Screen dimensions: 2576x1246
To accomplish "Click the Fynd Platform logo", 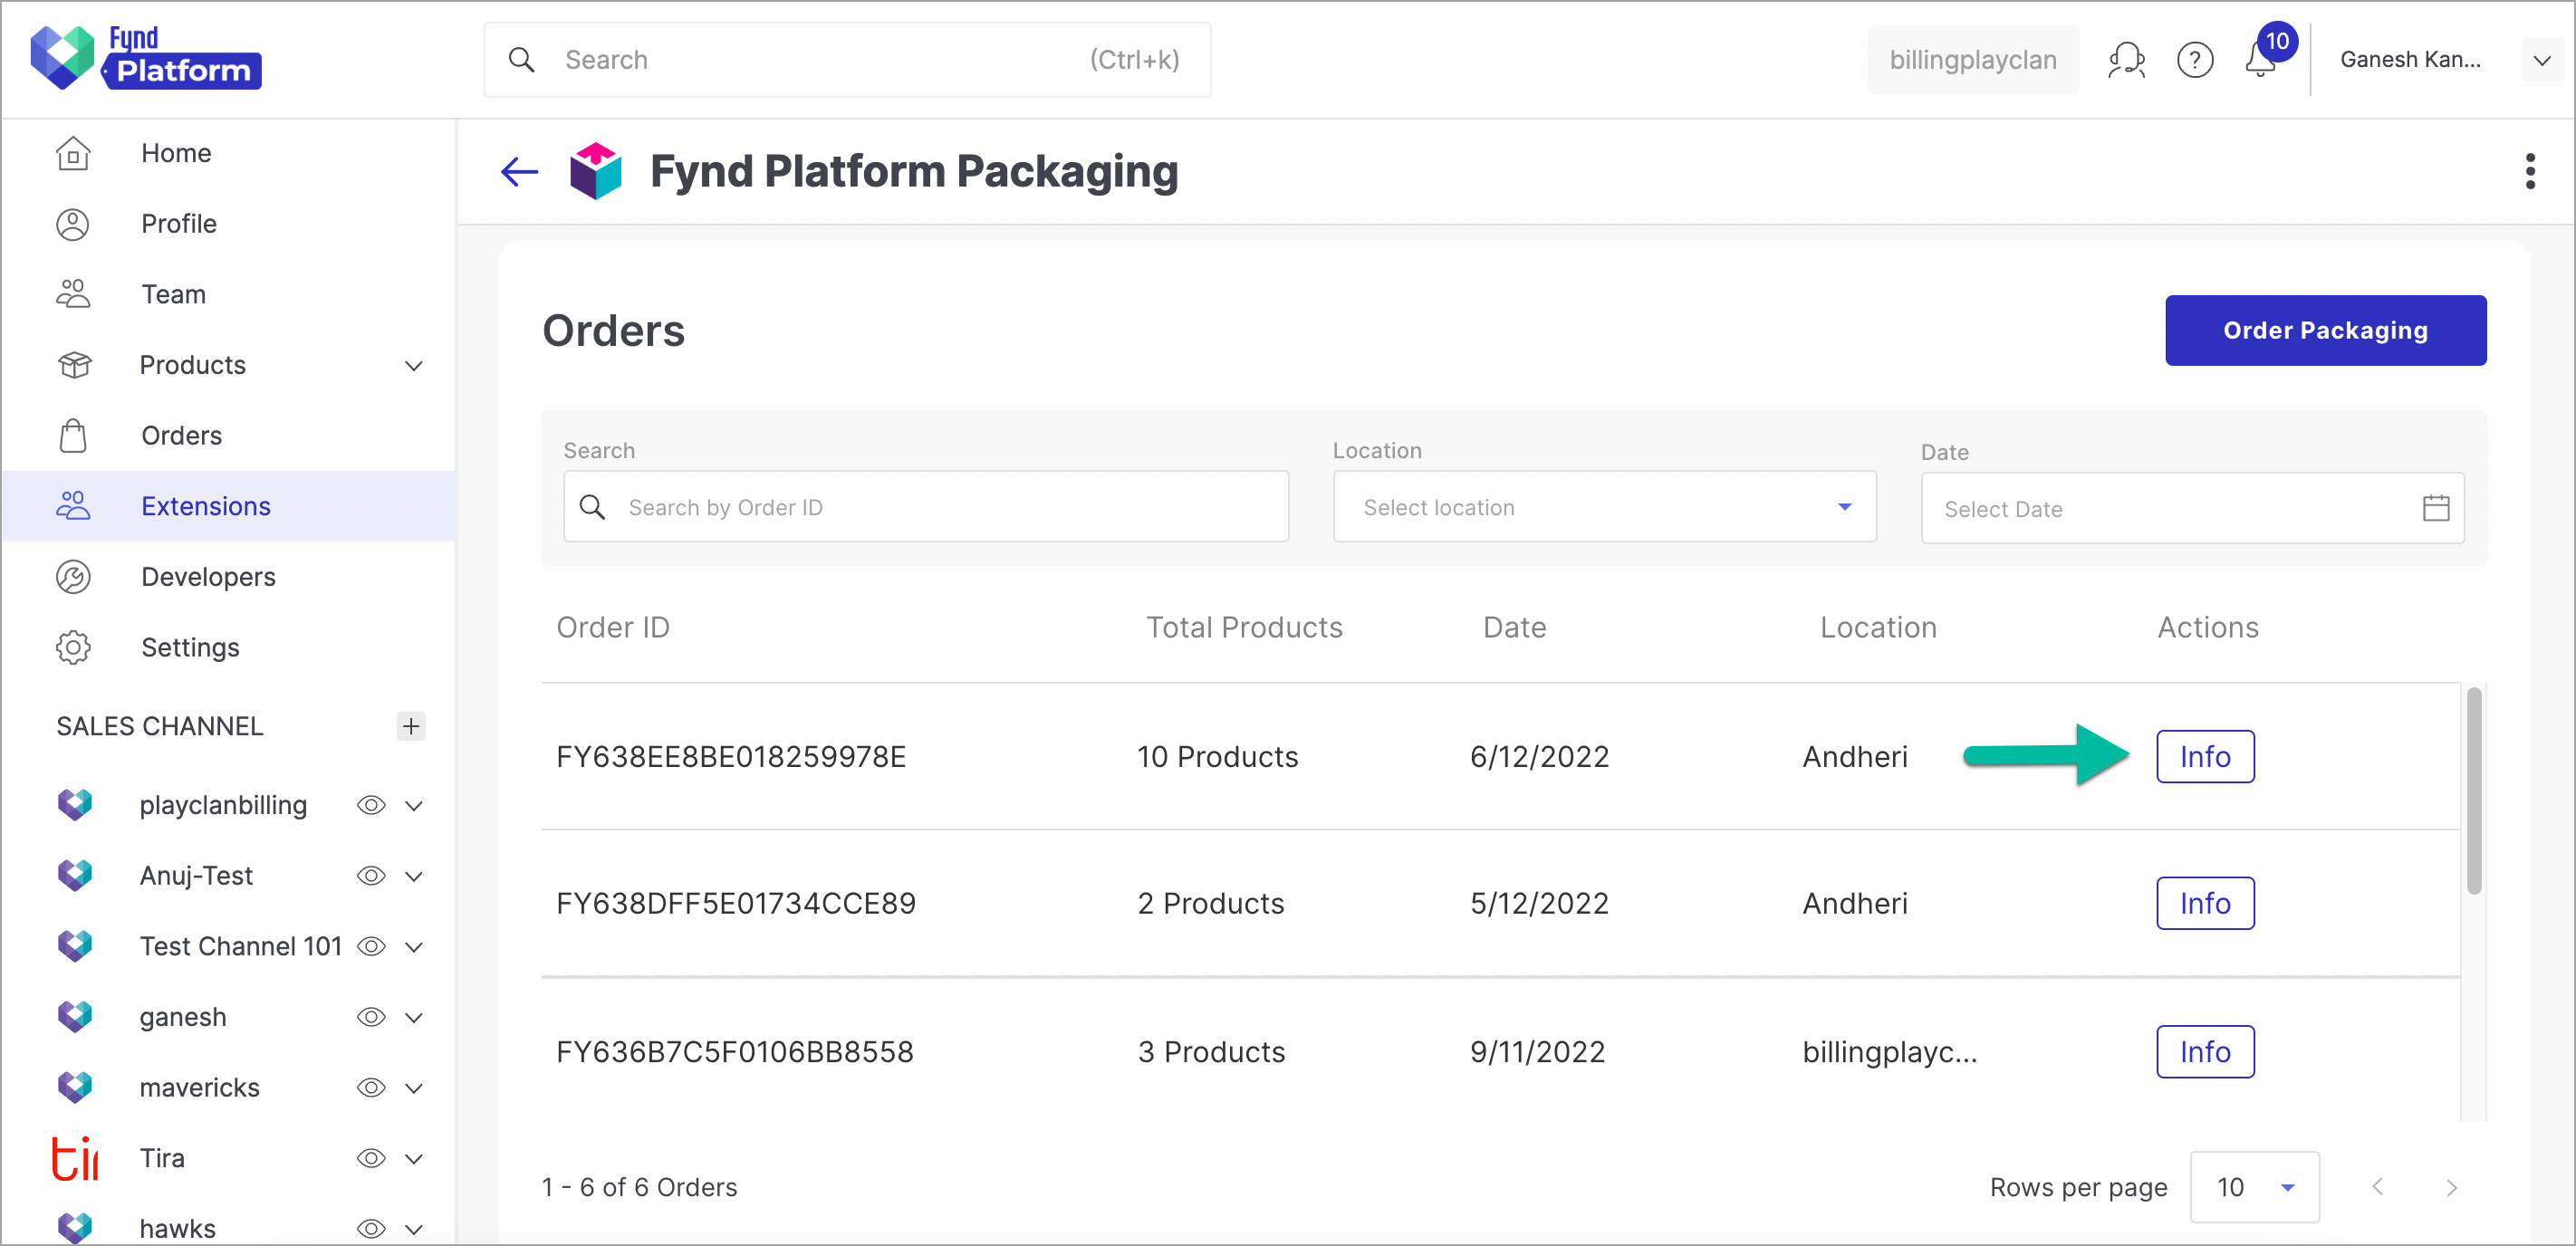I will 146,58.
